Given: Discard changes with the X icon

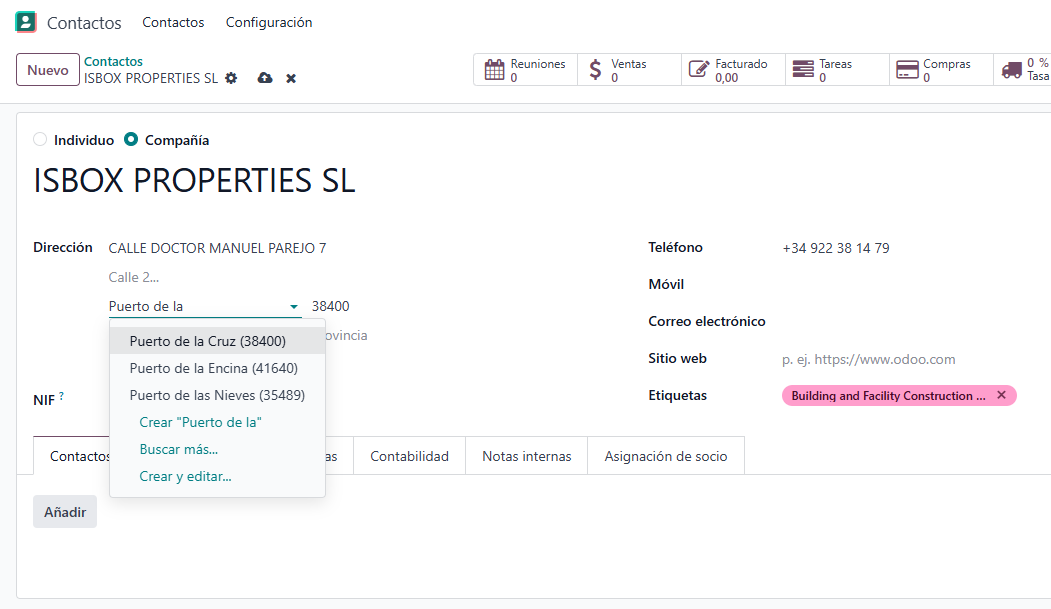Looking at the screenshot, I should click(291, 78).
